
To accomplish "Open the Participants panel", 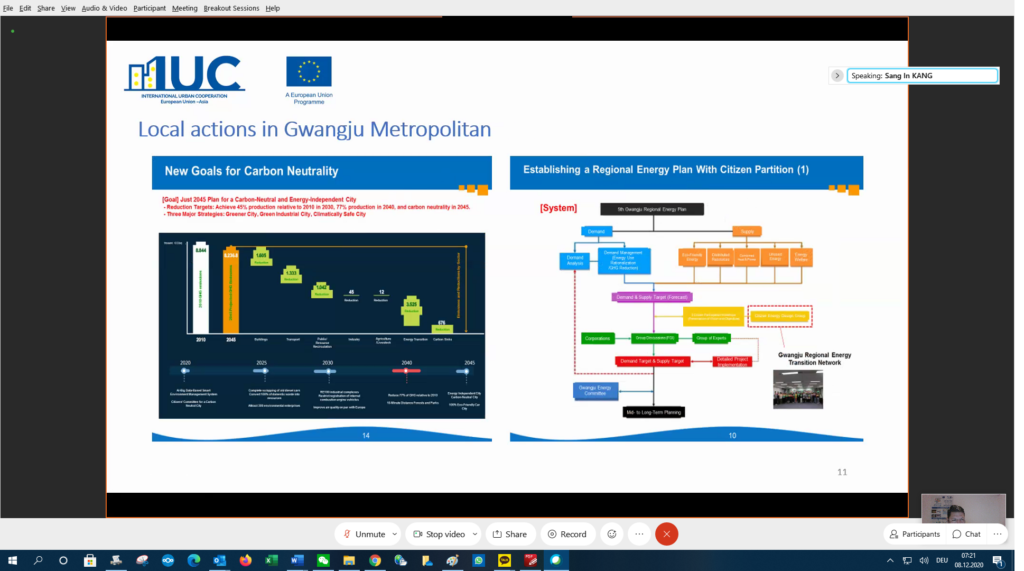I will pos(913,534).
